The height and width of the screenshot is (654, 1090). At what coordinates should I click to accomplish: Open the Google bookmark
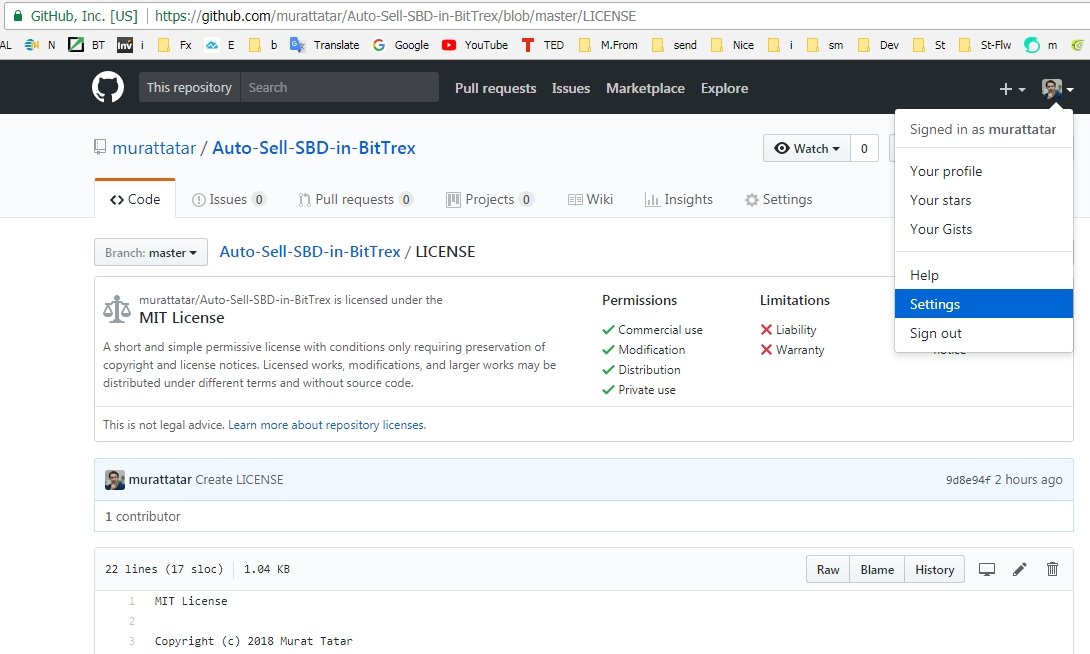[401, 45]
